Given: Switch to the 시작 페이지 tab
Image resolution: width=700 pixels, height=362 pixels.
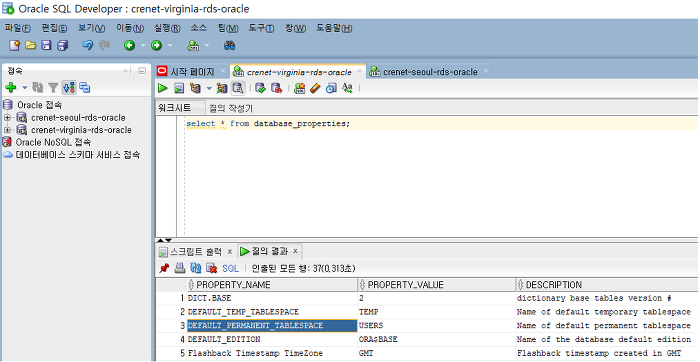Looking at the screenshot, I should coord(192,71).
